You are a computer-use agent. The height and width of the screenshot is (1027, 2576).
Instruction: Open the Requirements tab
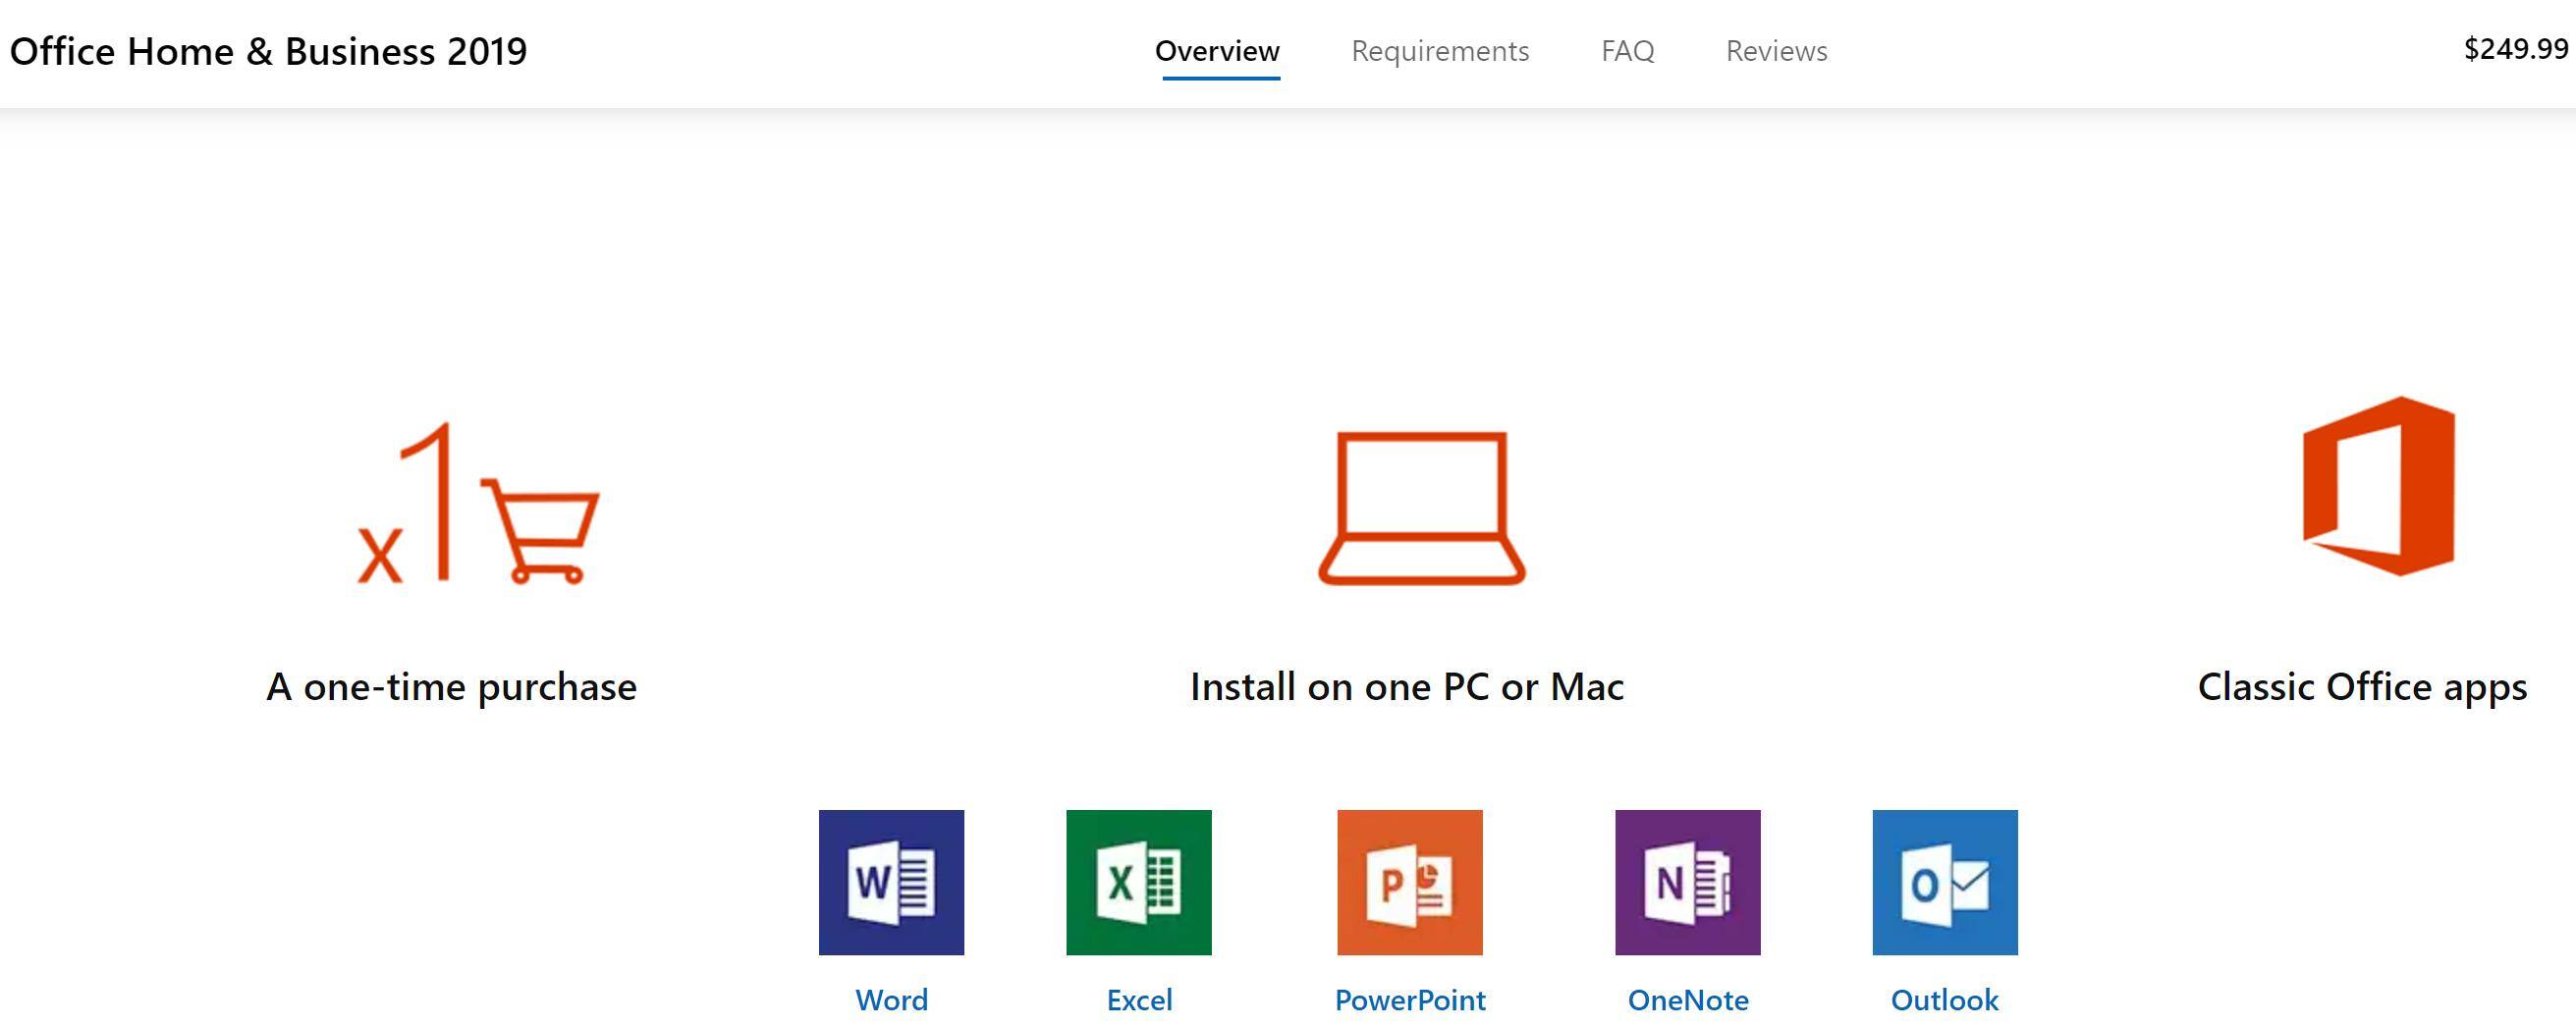[1440, 51]
